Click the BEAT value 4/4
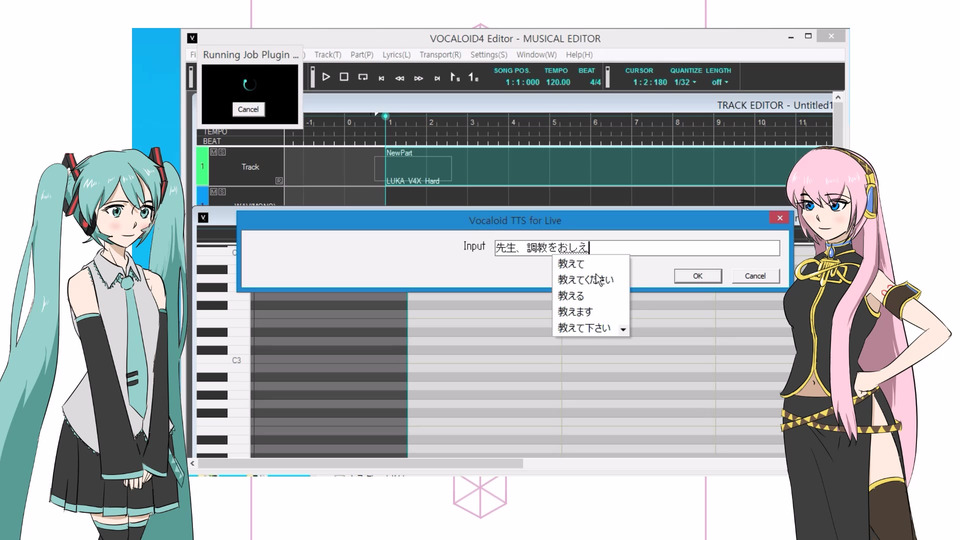960x540 pixels. [595, 82]
